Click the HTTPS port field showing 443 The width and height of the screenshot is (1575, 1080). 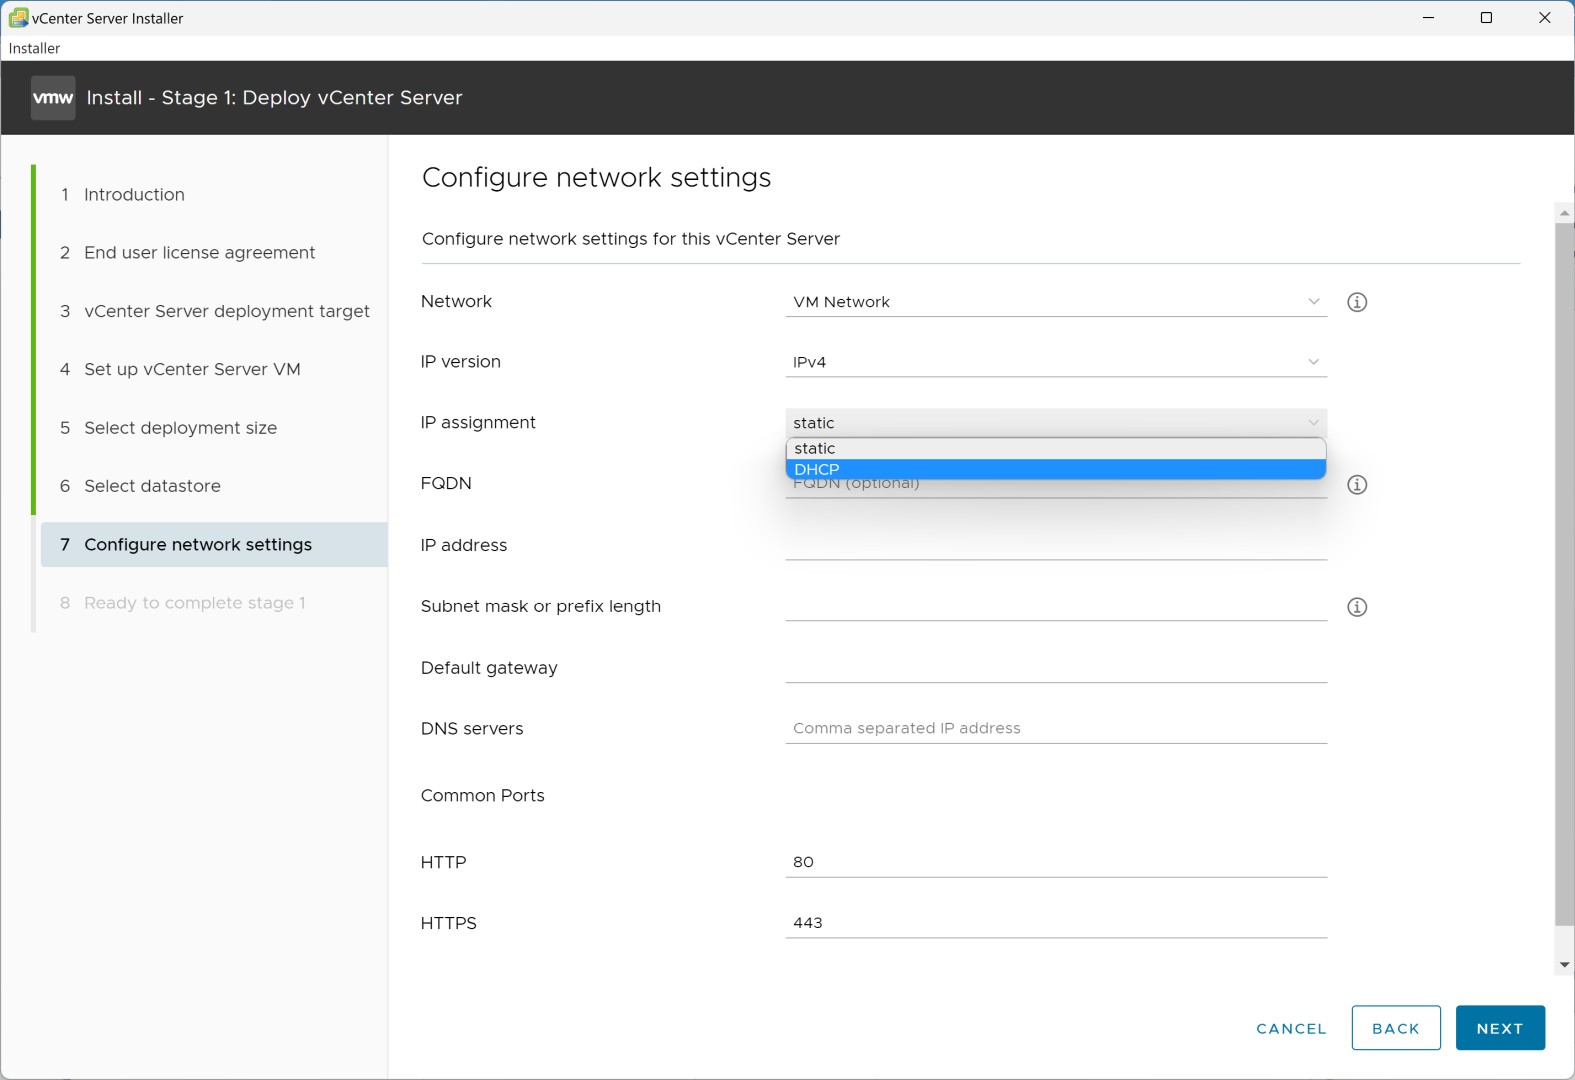point(1056,923)
